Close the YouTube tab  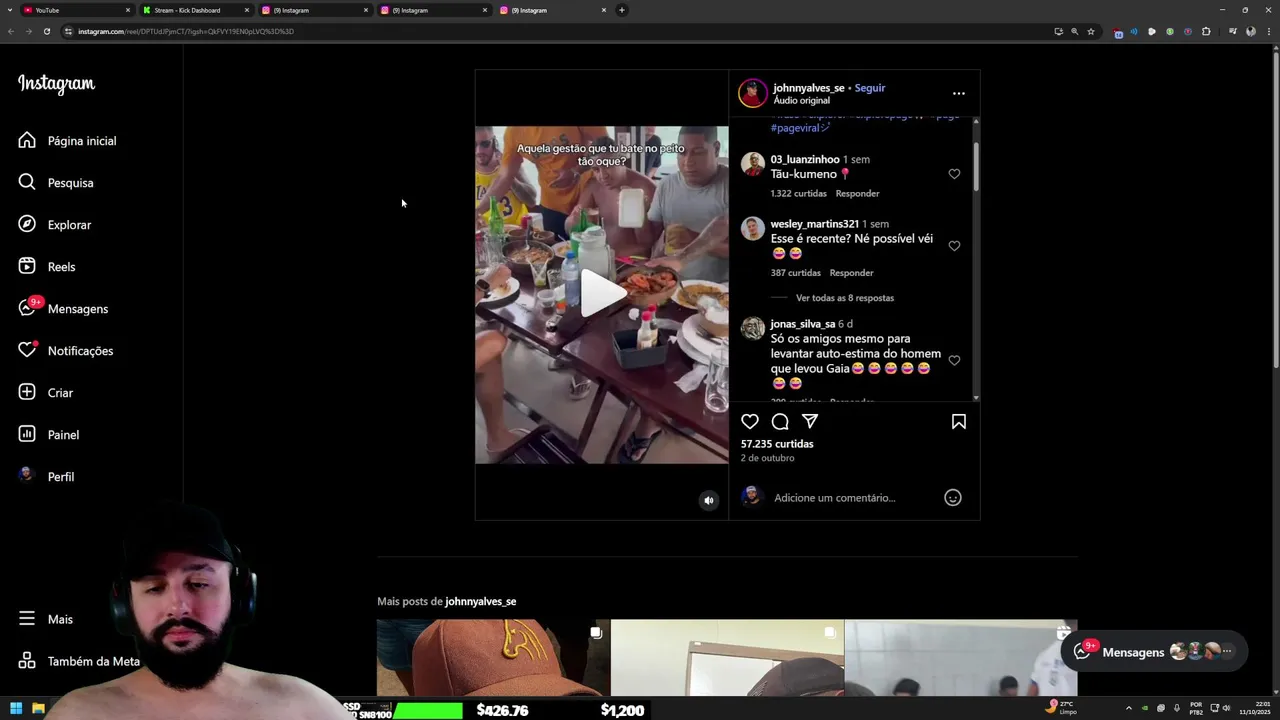(x=128, y=10)
